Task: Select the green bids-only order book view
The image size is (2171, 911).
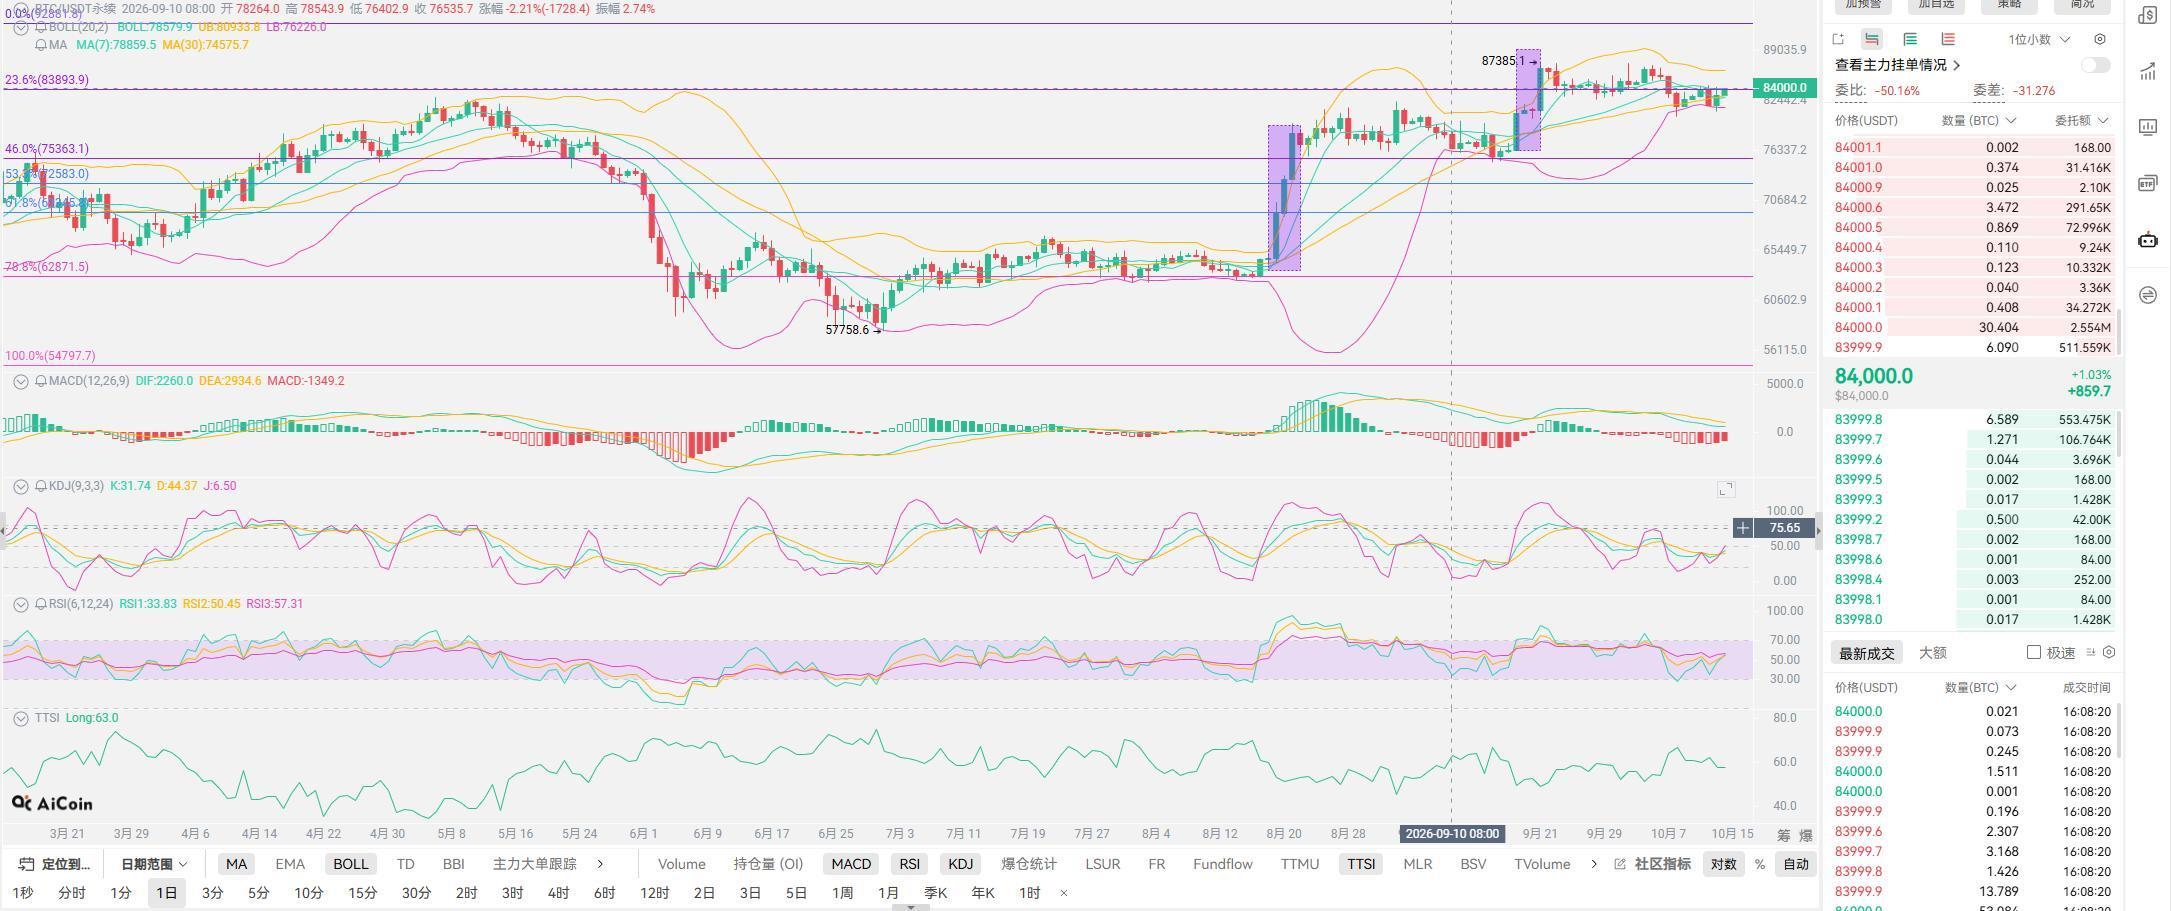Action: point(1910,39)
